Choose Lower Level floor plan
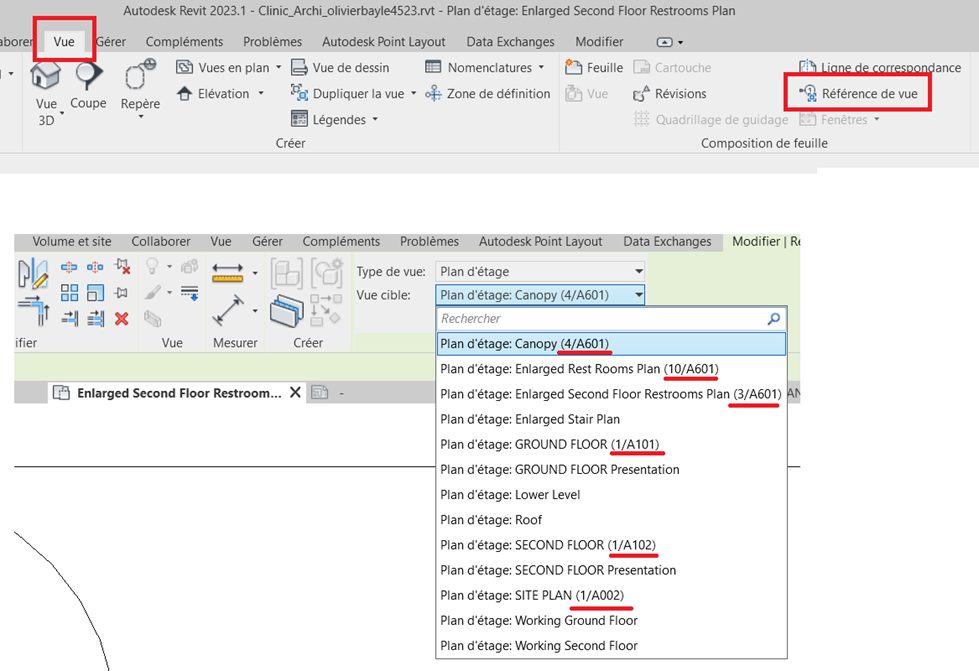 [611, 495]
